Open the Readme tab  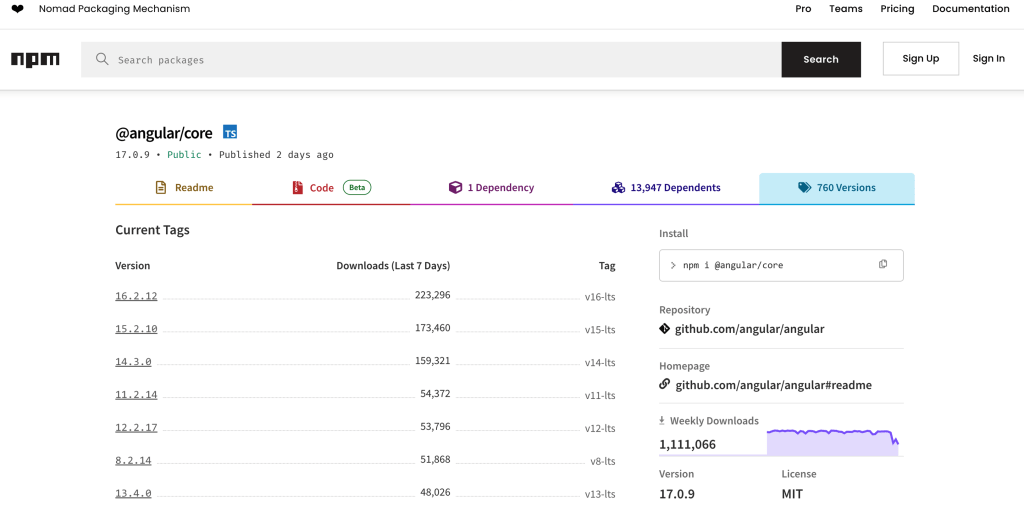(184, 188)
